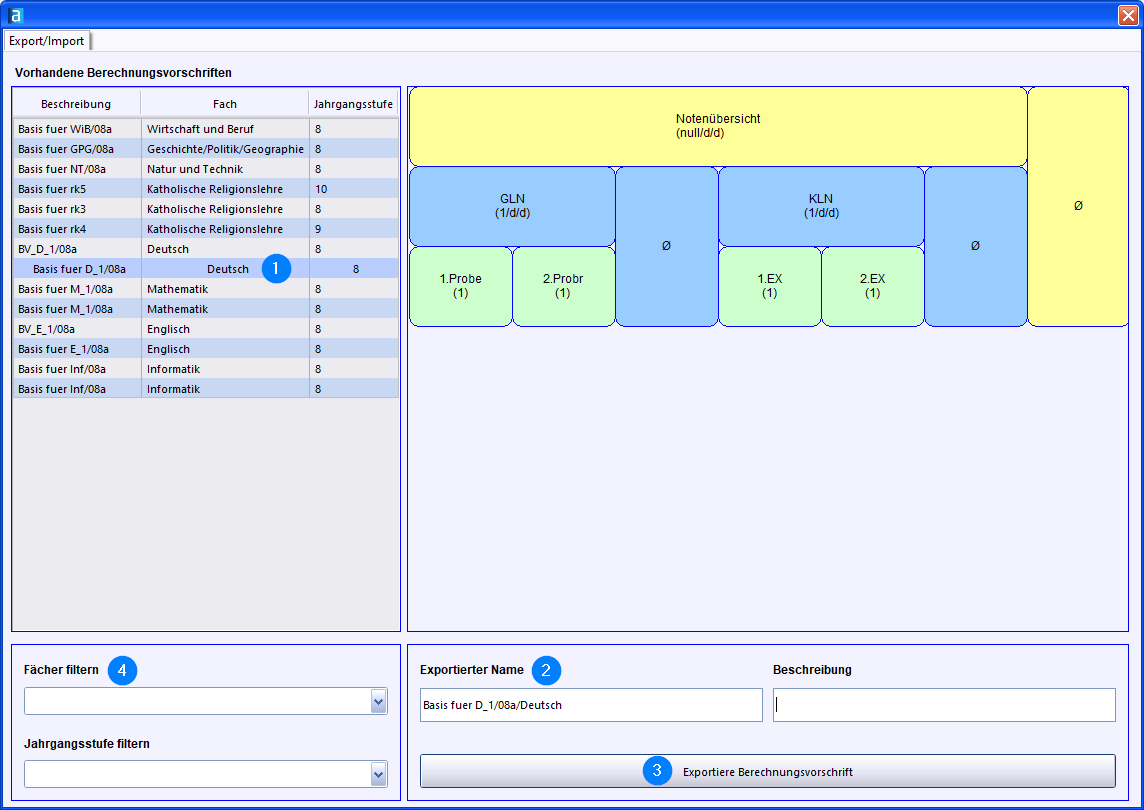The image size is (1144, 810).
Task: Sort by the Jahrgangsstufe column header
Action: pyautogui.click(x=353, y=104)
